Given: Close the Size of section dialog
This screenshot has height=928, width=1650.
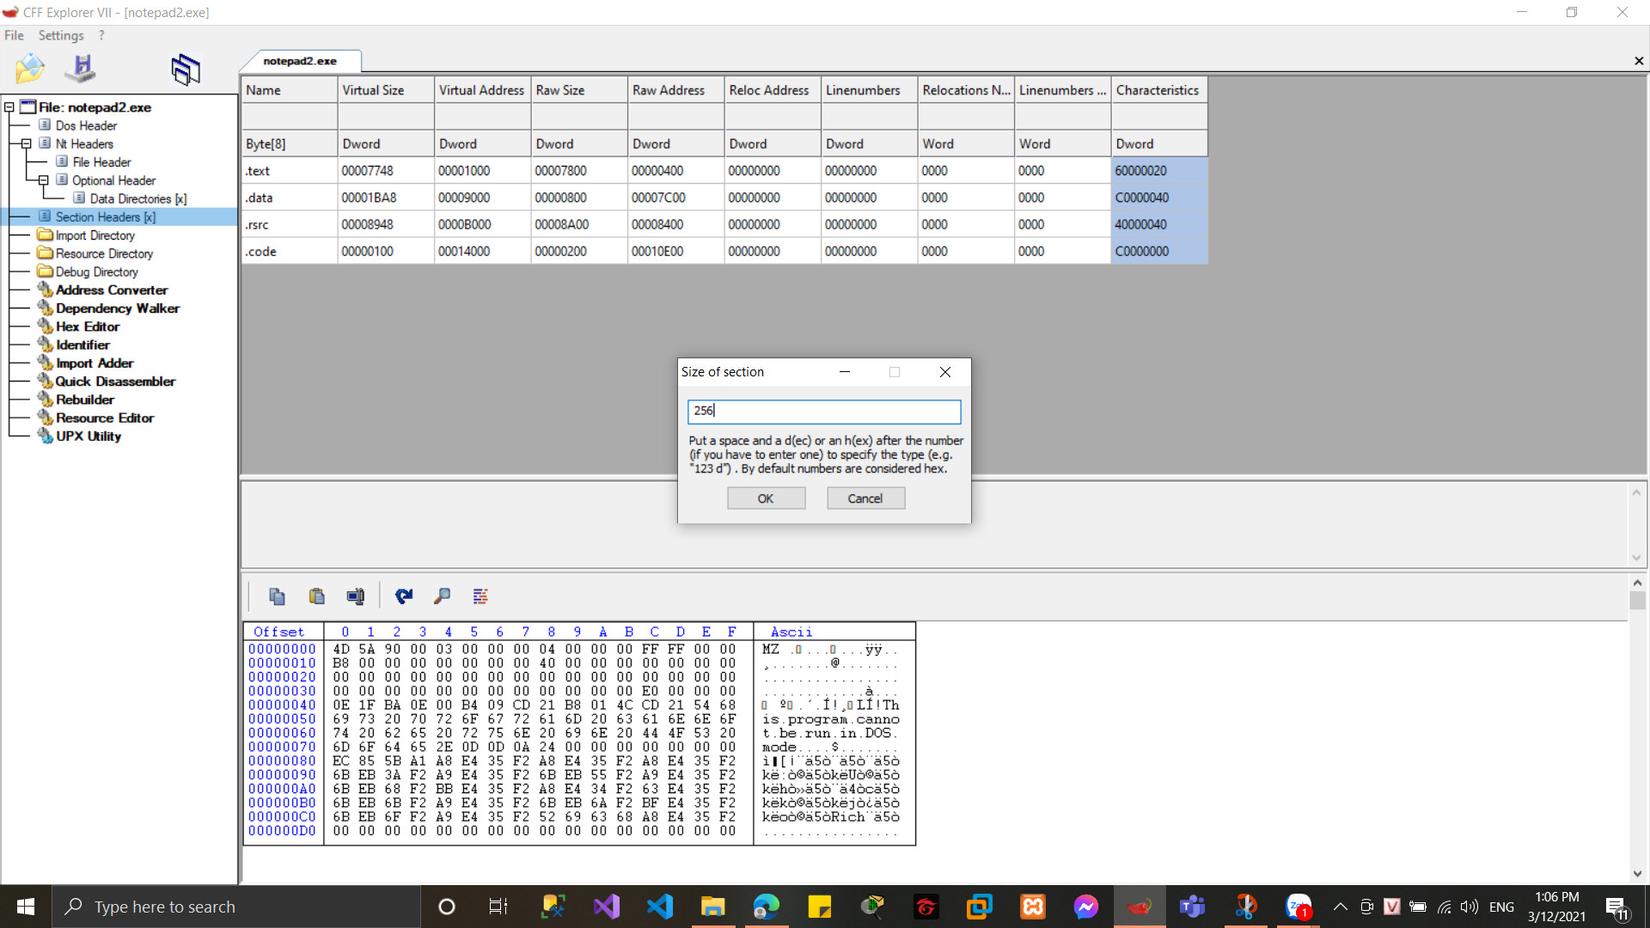Looking at the screenshot, I should tap(945, 372).
